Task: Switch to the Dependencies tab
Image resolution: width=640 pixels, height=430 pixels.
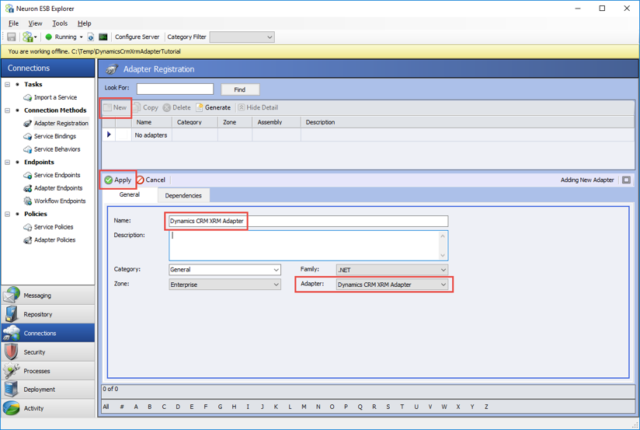Action: click(183, 195)
